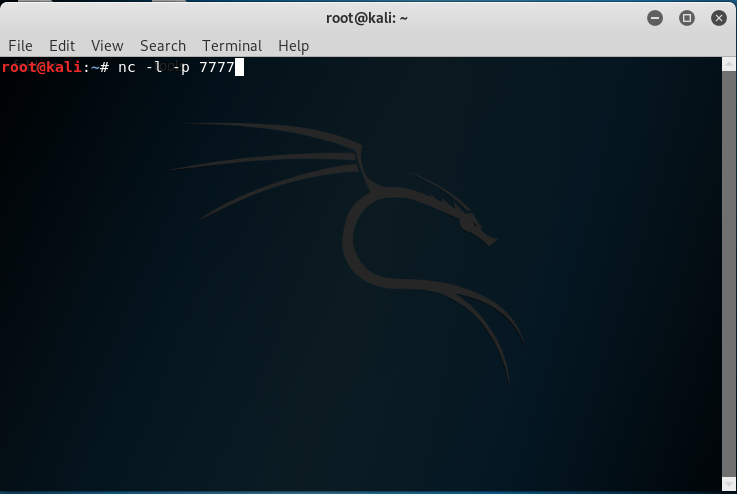This screenshot has height=494, width=737.
Task: Click the root@kali prompt text
Action: click(55, 67)
